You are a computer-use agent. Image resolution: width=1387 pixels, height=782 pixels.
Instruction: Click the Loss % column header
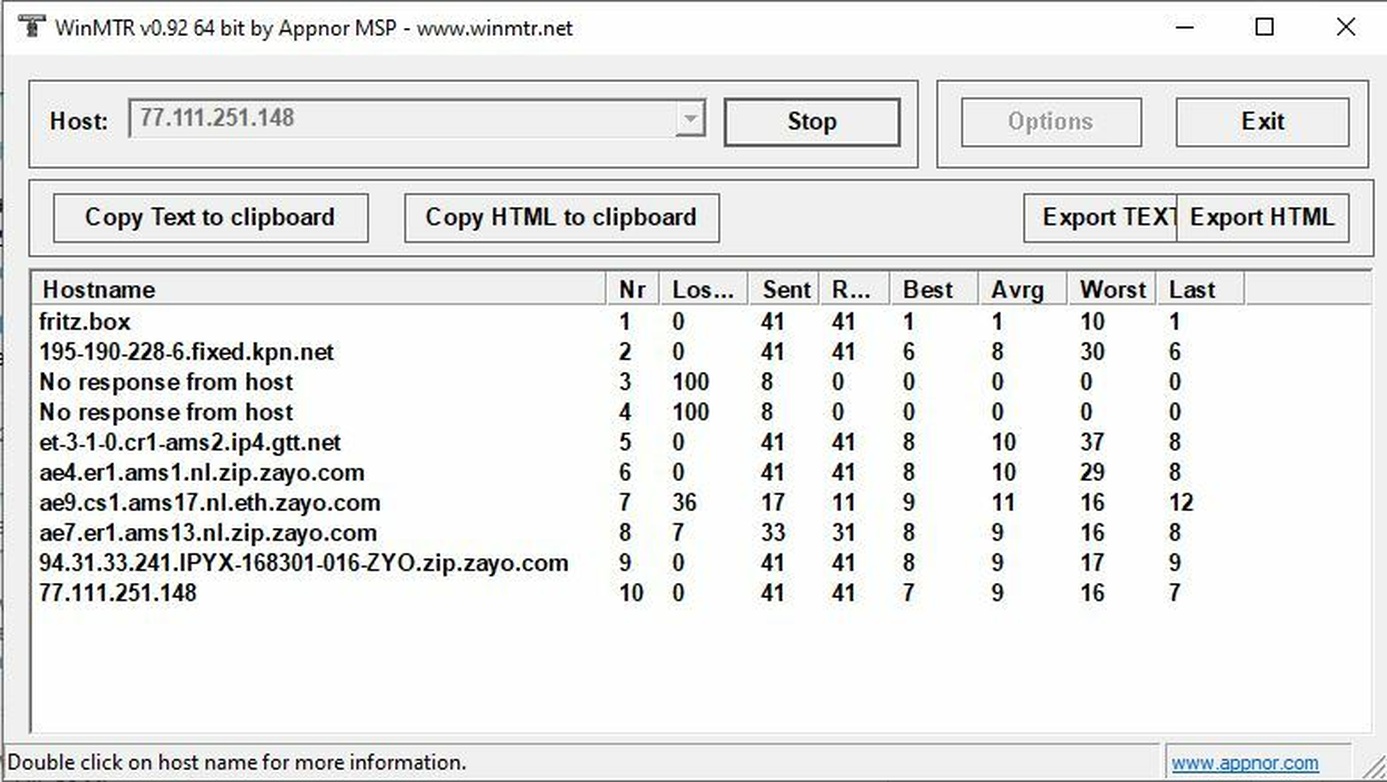(x=704, y=289)
